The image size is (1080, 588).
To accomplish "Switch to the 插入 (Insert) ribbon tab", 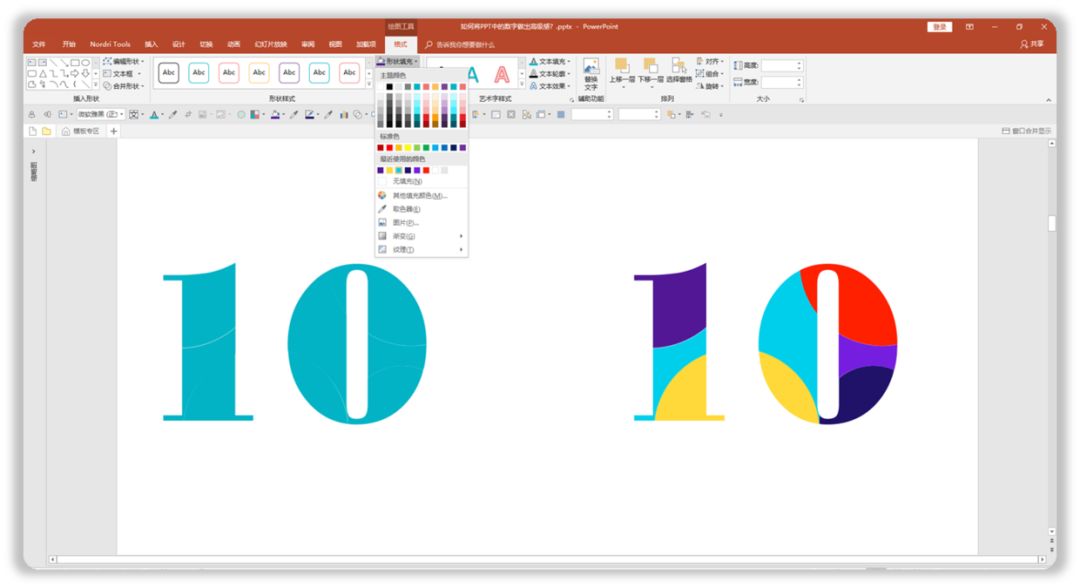I will [151, 44].
